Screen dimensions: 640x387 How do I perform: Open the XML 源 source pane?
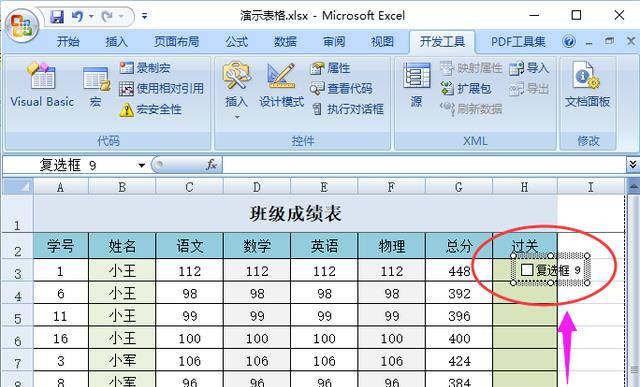click(416, 85)
